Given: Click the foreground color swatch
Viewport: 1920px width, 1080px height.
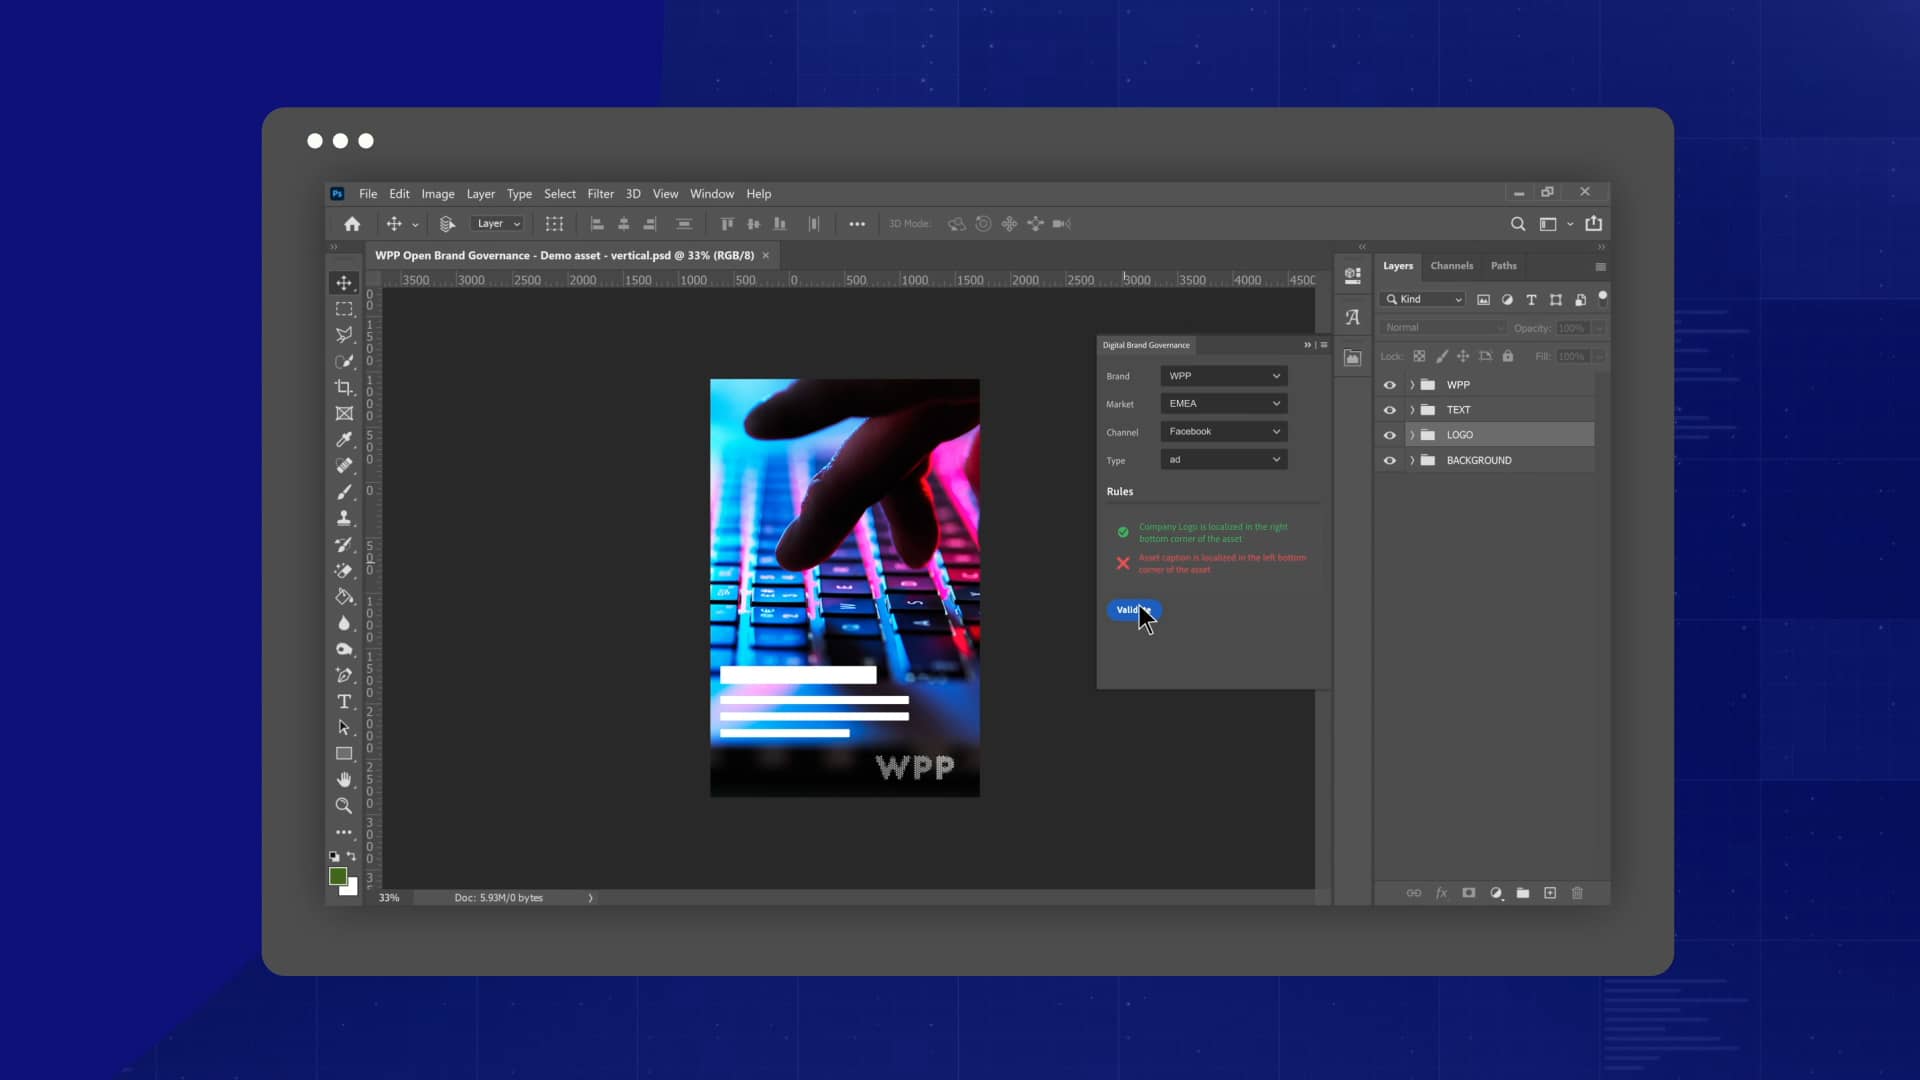Looking at the screenshot, I should 339,875.
